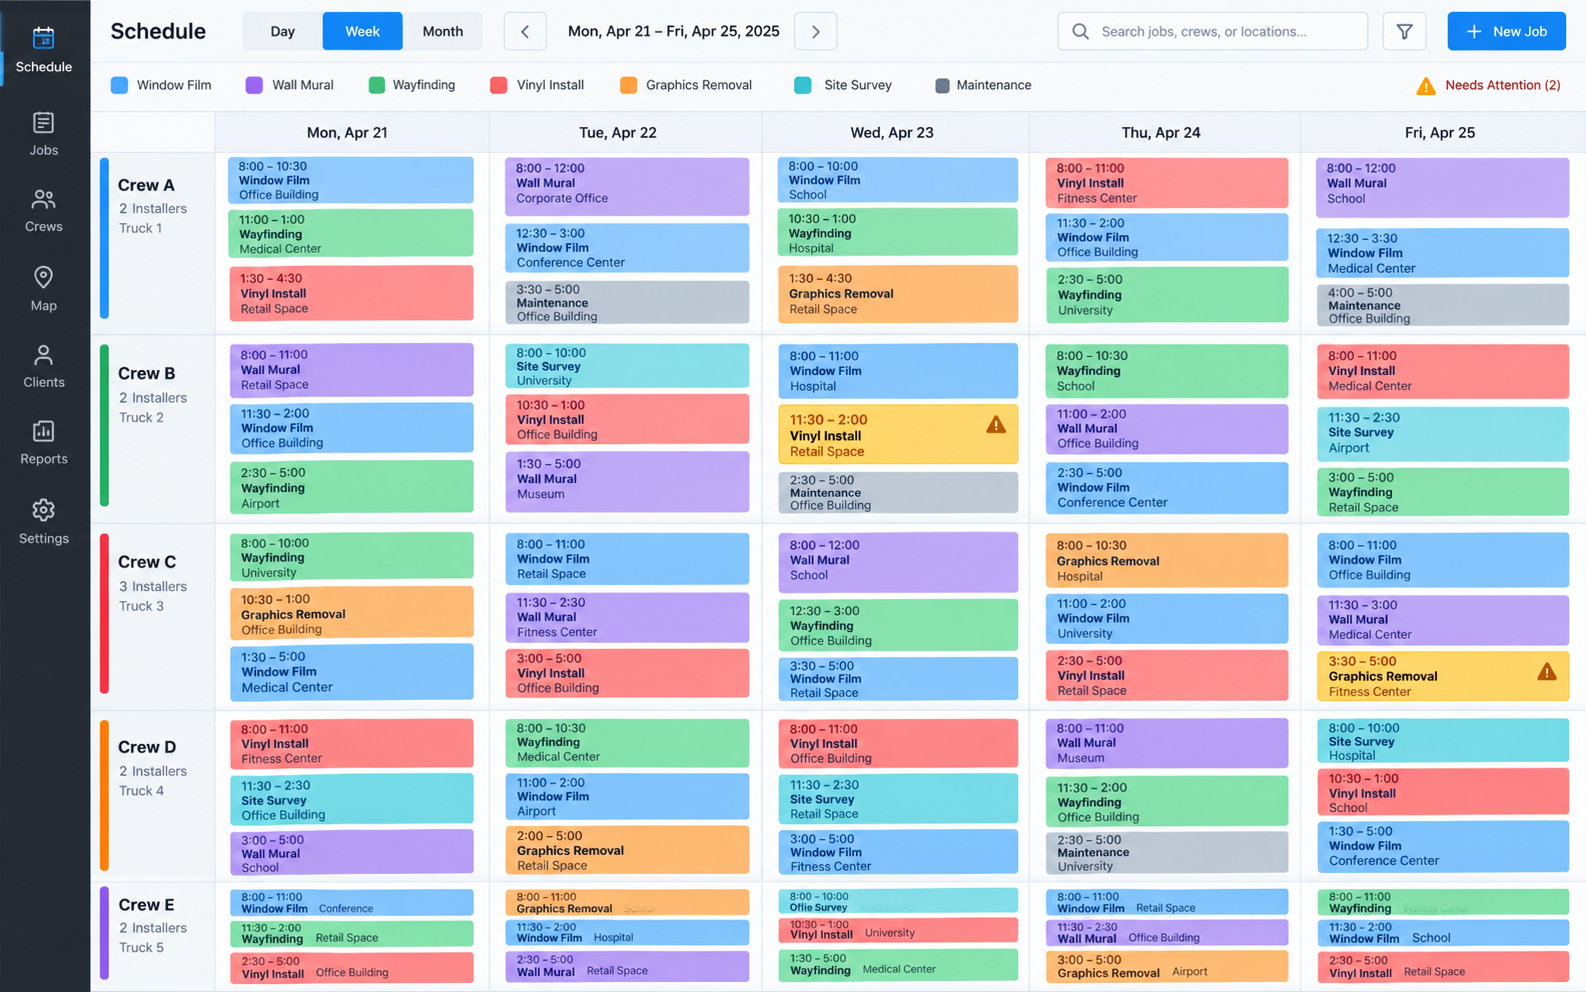
Task: Click warning icon on Fitness Center Graphics Removal
Action: tap(1547, 672)
